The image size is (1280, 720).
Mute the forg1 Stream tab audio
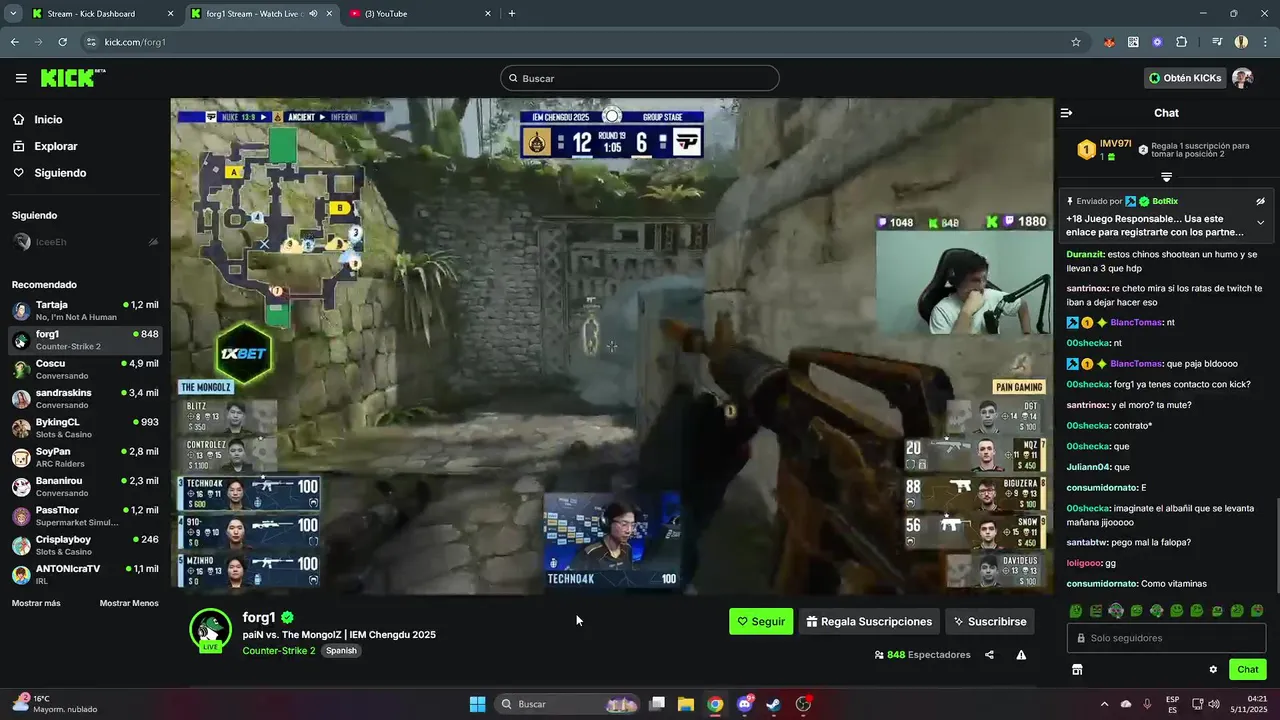pos(313,14)
